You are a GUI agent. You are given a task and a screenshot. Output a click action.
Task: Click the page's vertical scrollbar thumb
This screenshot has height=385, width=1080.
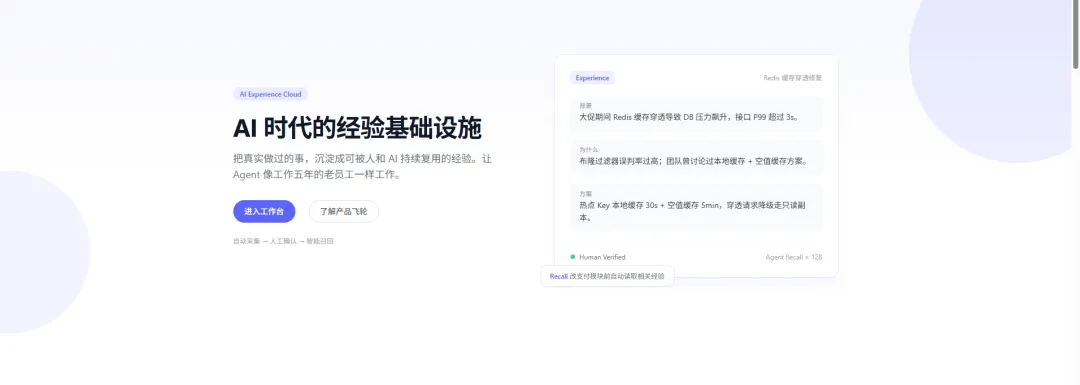(1075, 34)
